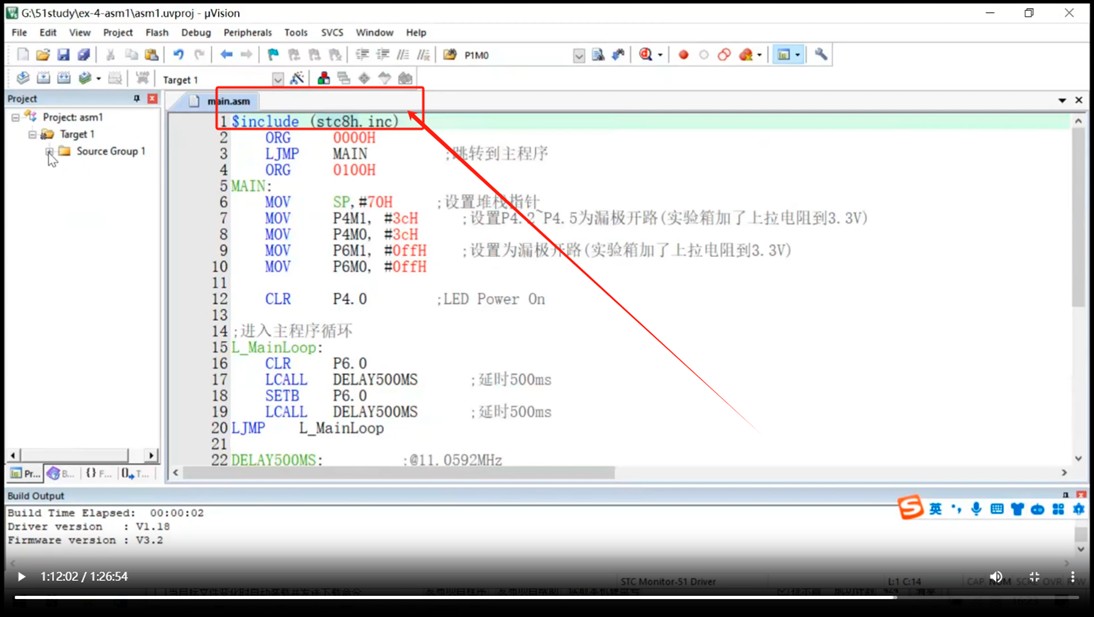Seek on the video progress bar
The width and height of the screenshot is (1094, 617).
[547, 597]
